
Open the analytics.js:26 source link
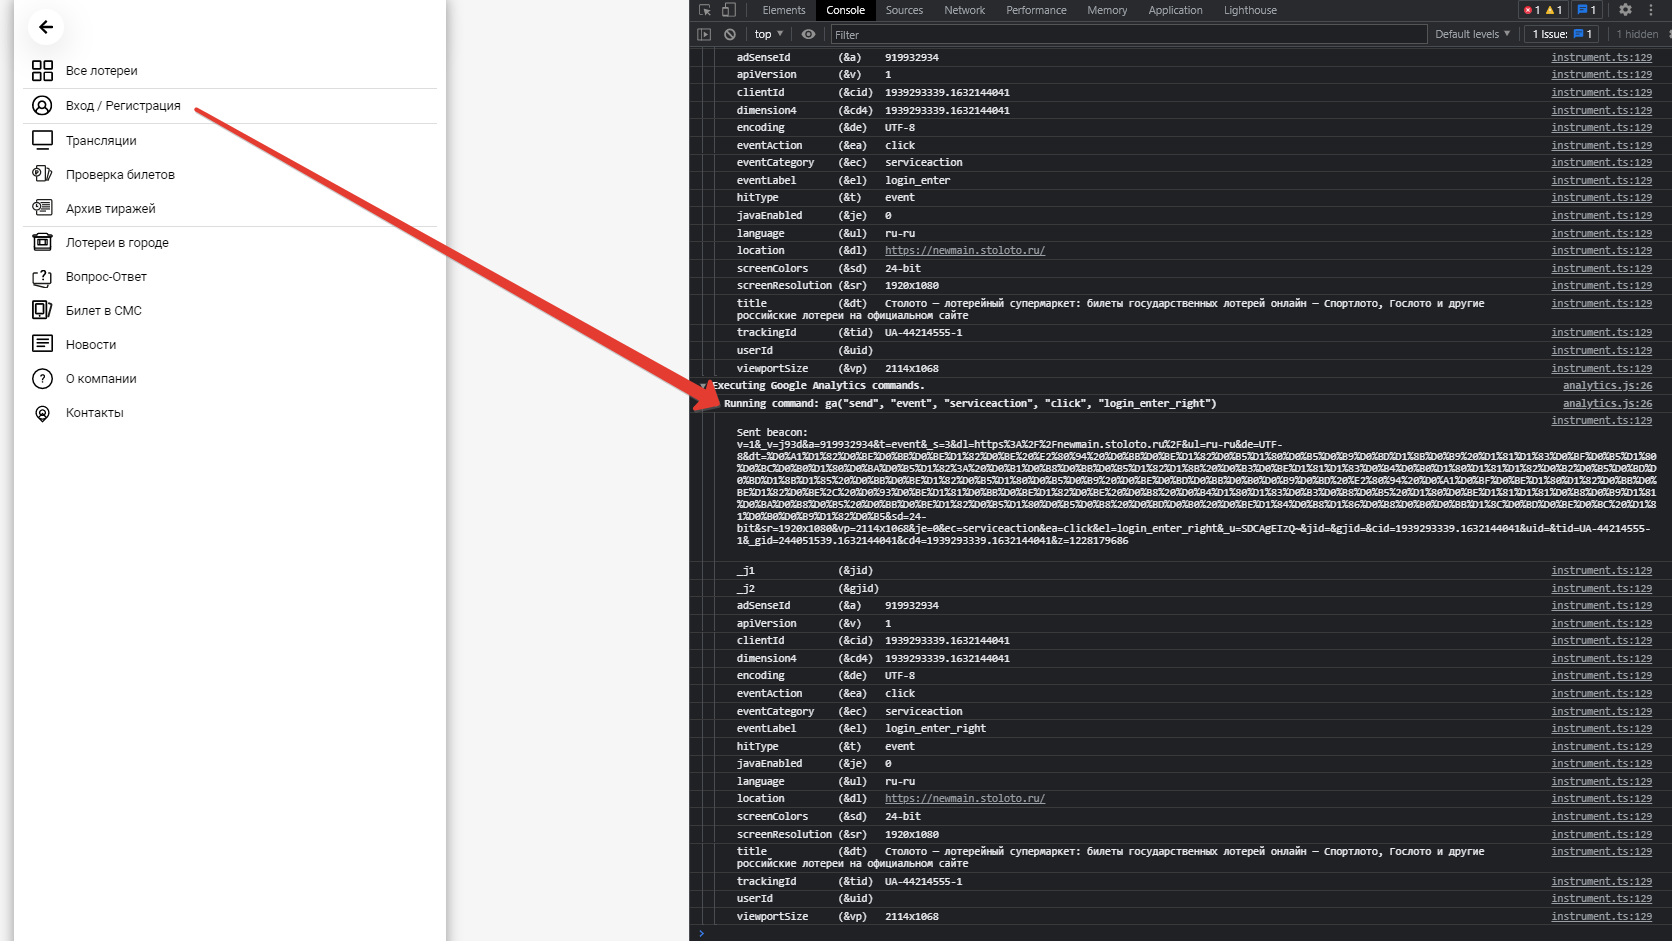[x=1607, y=404]
